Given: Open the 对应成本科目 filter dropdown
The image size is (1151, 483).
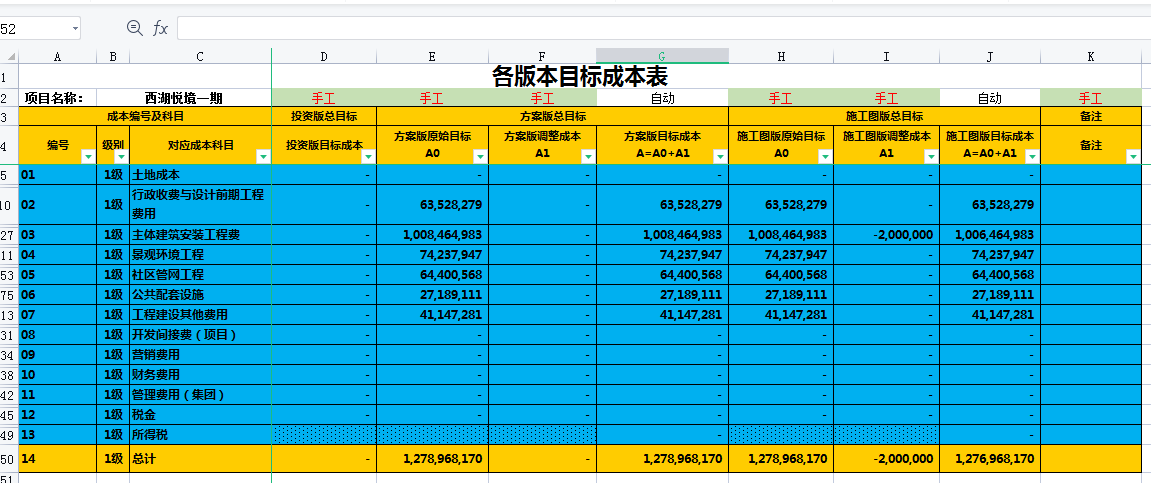Looking at the screenshot, I should coord(264,156).
